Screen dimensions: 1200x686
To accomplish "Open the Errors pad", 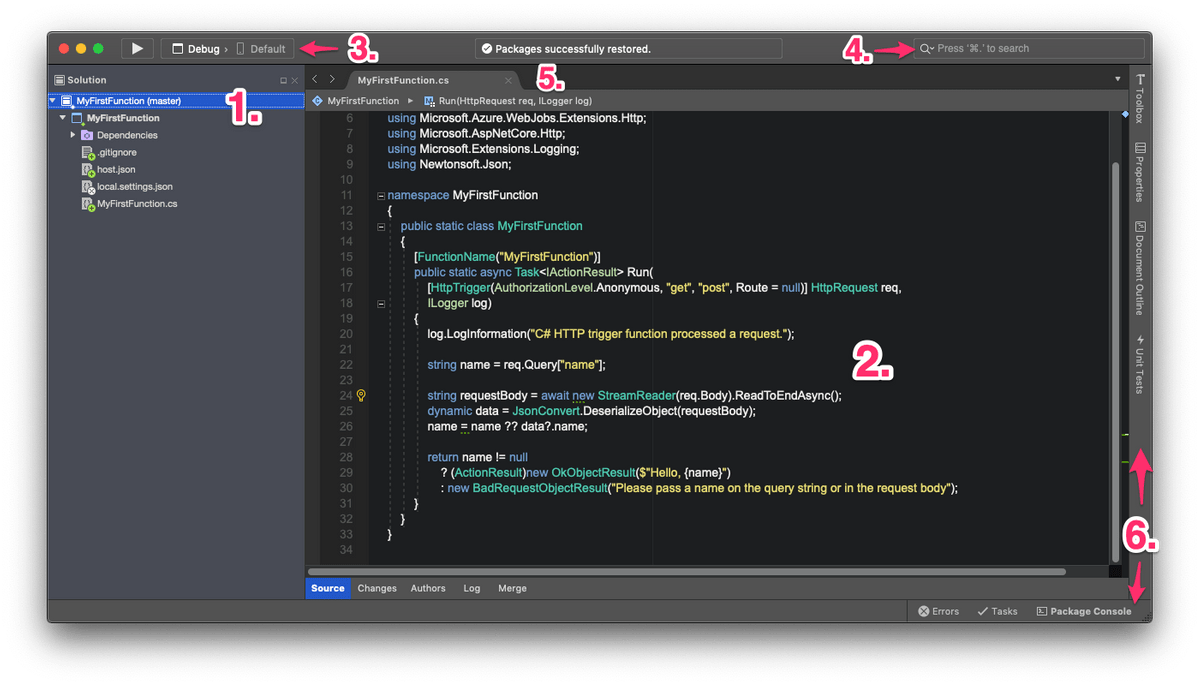I will 938,611.
